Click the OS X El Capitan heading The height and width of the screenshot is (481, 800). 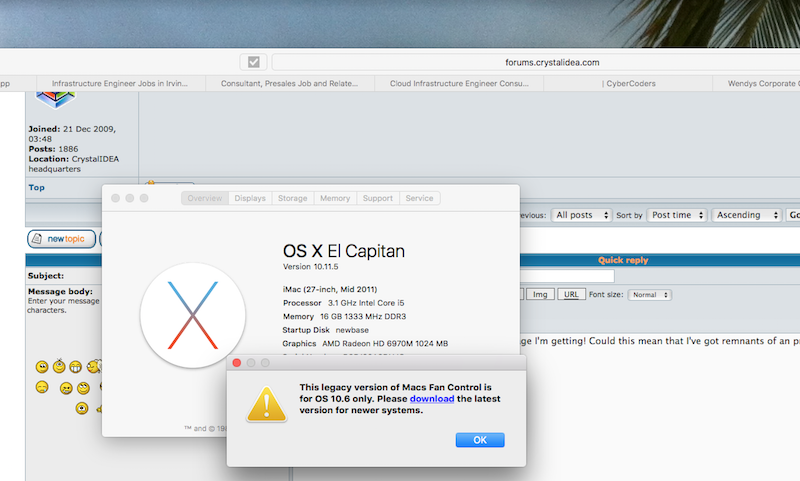pyautogui.click(x=344, y=251)
